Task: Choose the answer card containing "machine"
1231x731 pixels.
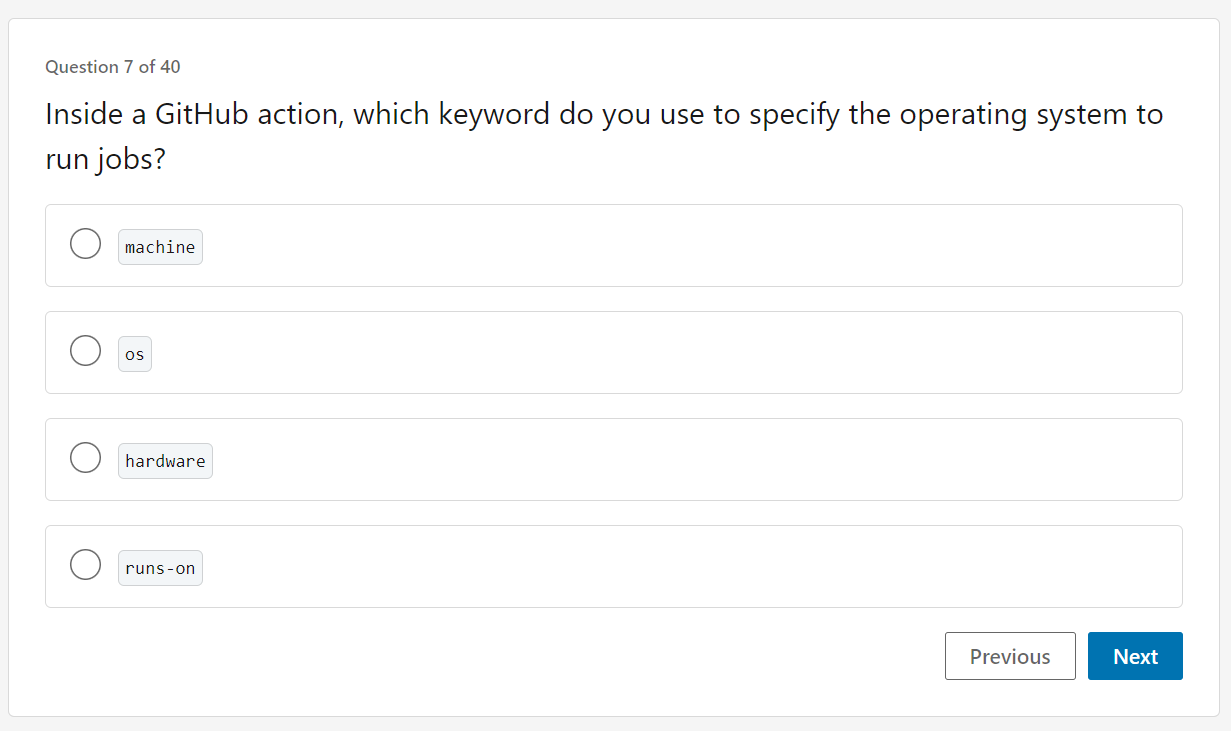Action: (613, 245)
